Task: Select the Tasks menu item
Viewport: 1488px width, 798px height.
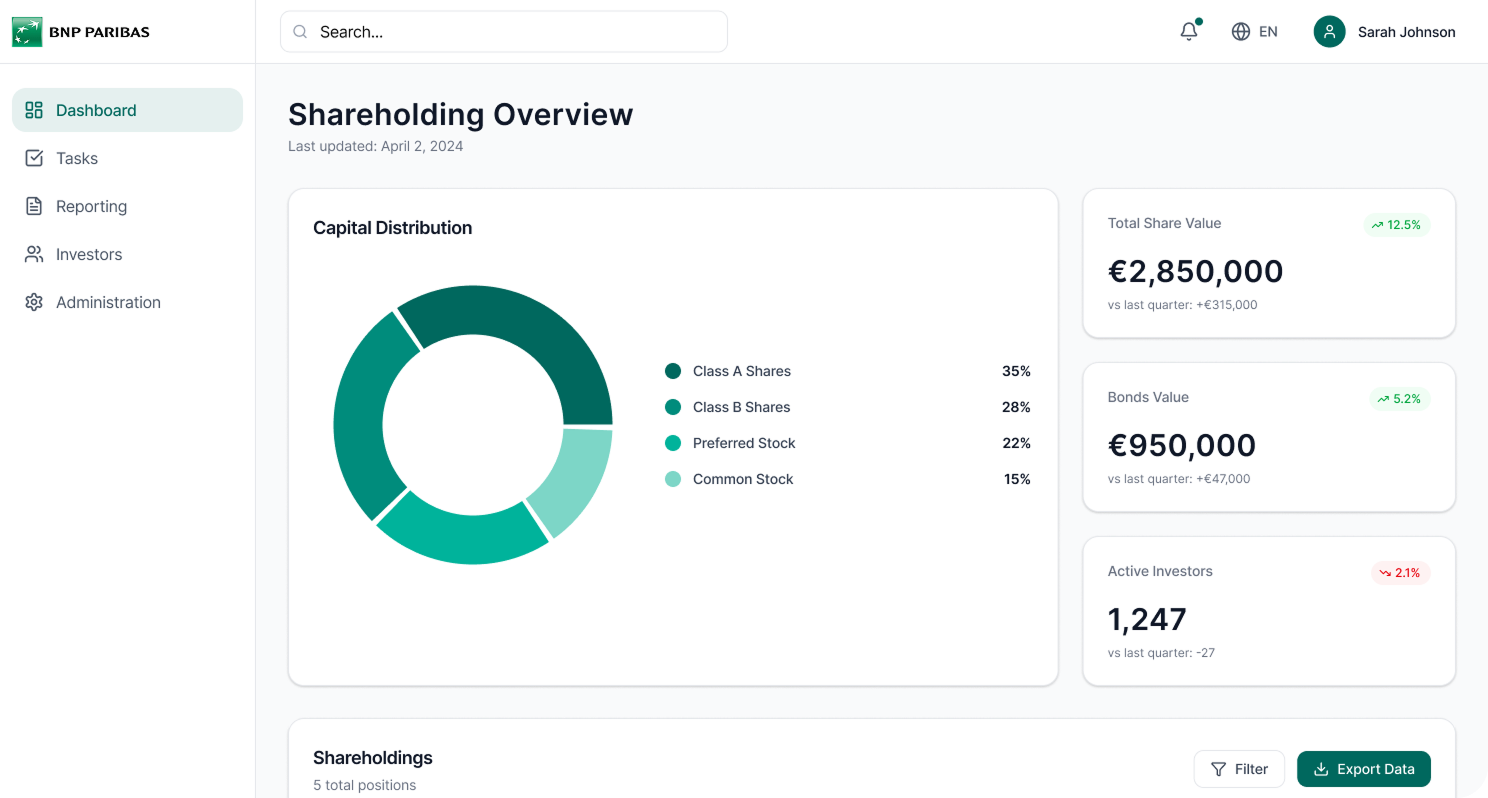Action: click(x=76, y=158)
